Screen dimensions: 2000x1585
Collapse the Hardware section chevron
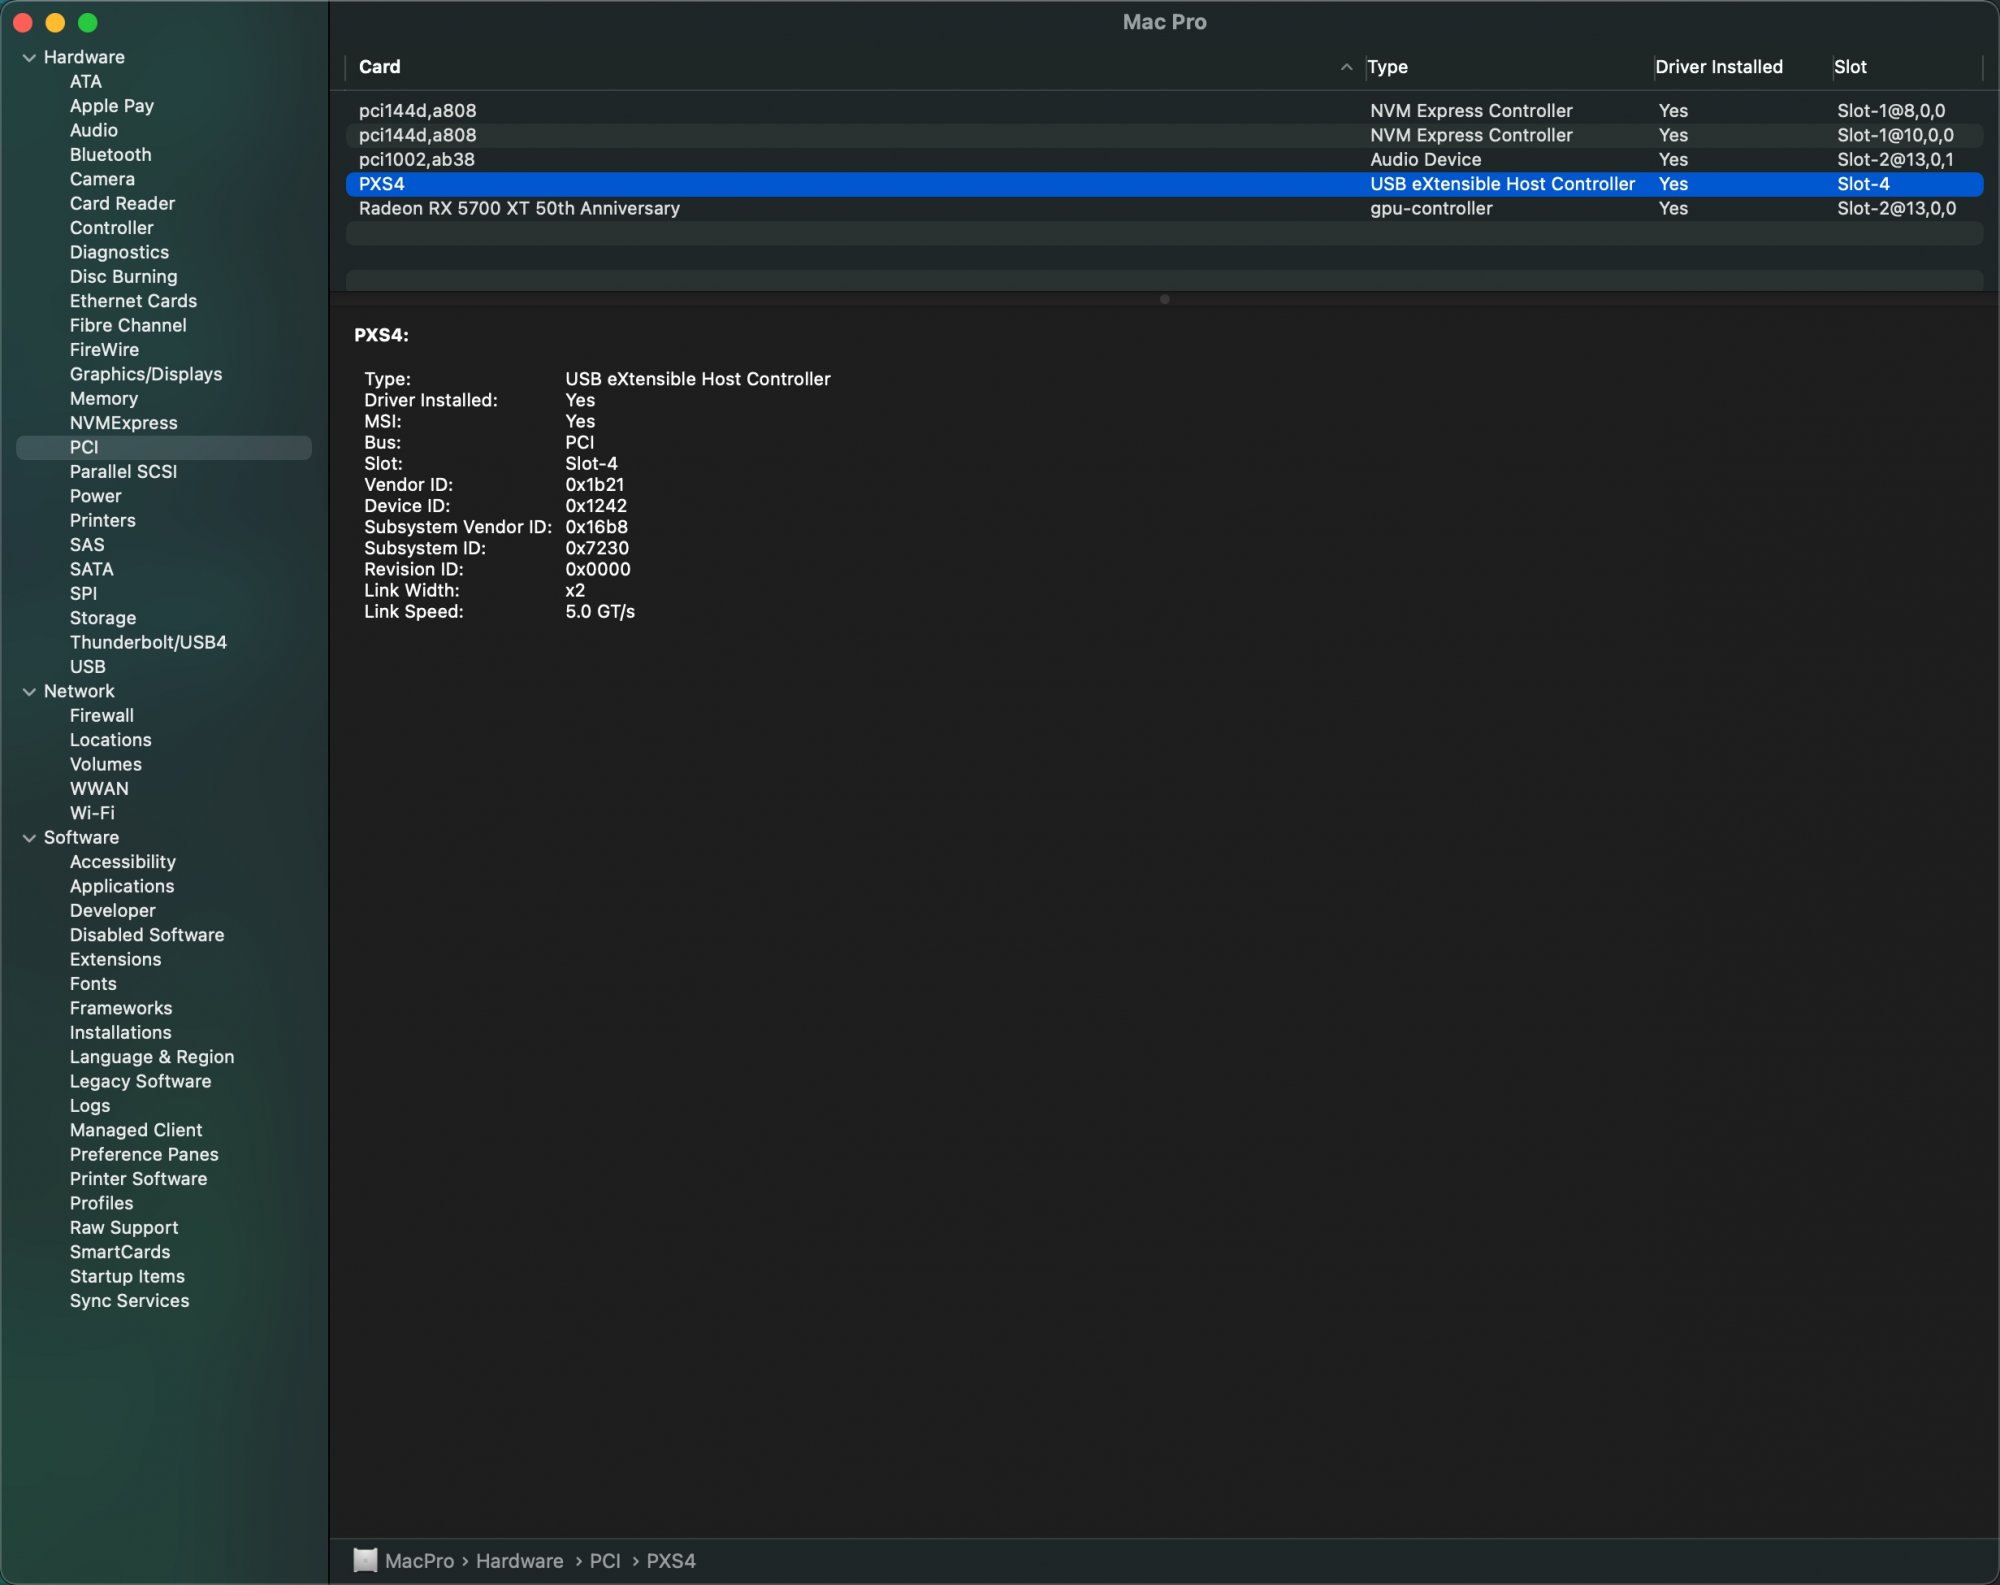[29, 58]
